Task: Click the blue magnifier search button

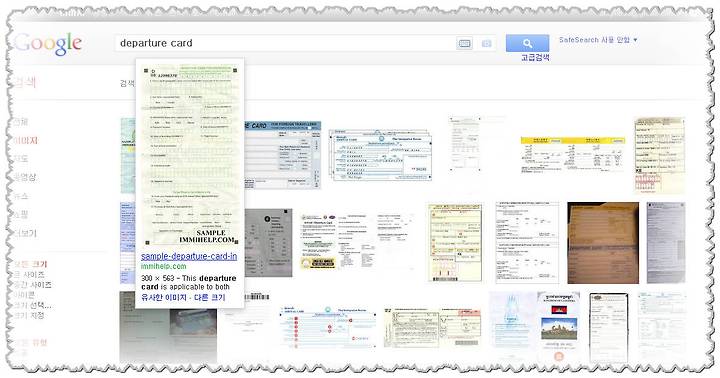Action: pos(527,43)
